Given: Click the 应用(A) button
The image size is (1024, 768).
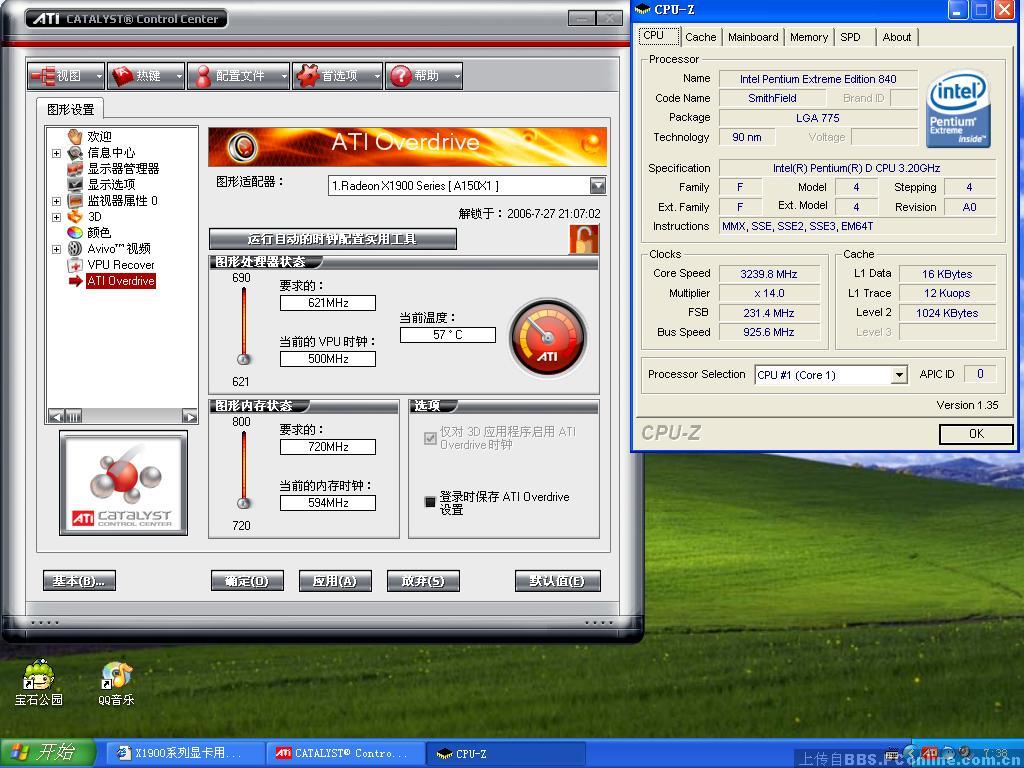Looking at the screenshot, I should point(335,581).
